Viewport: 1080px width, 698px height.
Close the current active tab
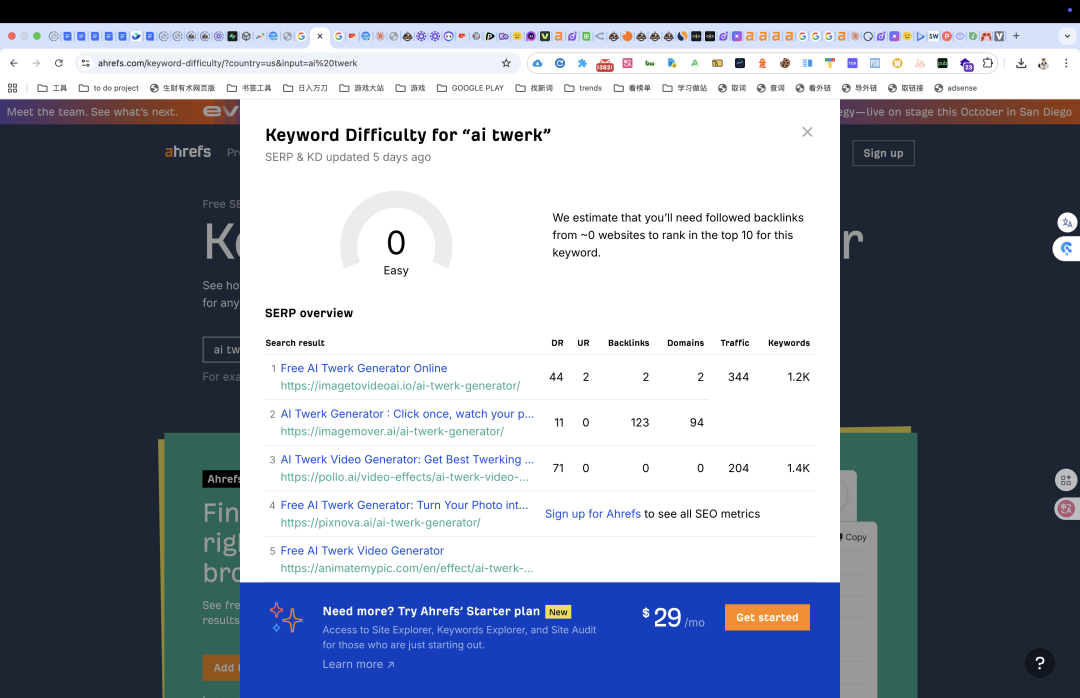pyautogui.click(x=320, y=36)
